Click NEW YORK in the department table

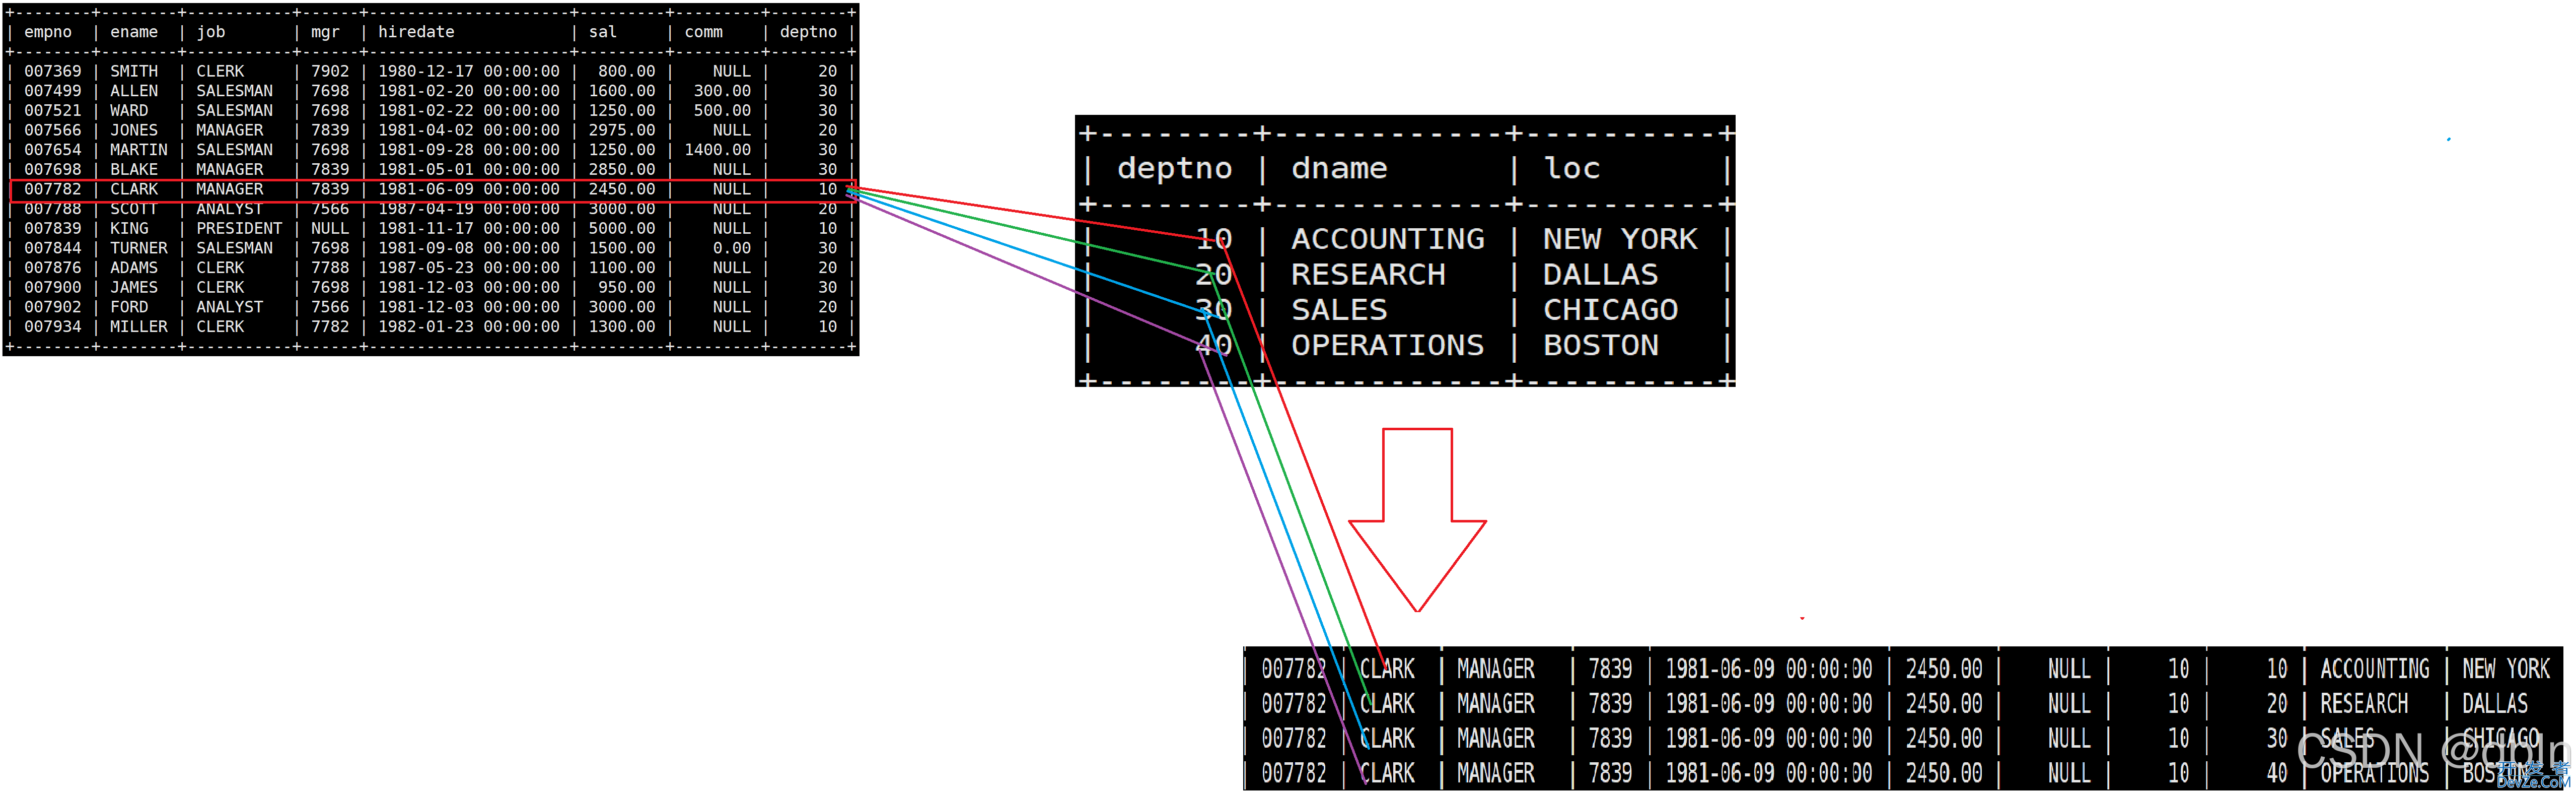coord(1620,239)
